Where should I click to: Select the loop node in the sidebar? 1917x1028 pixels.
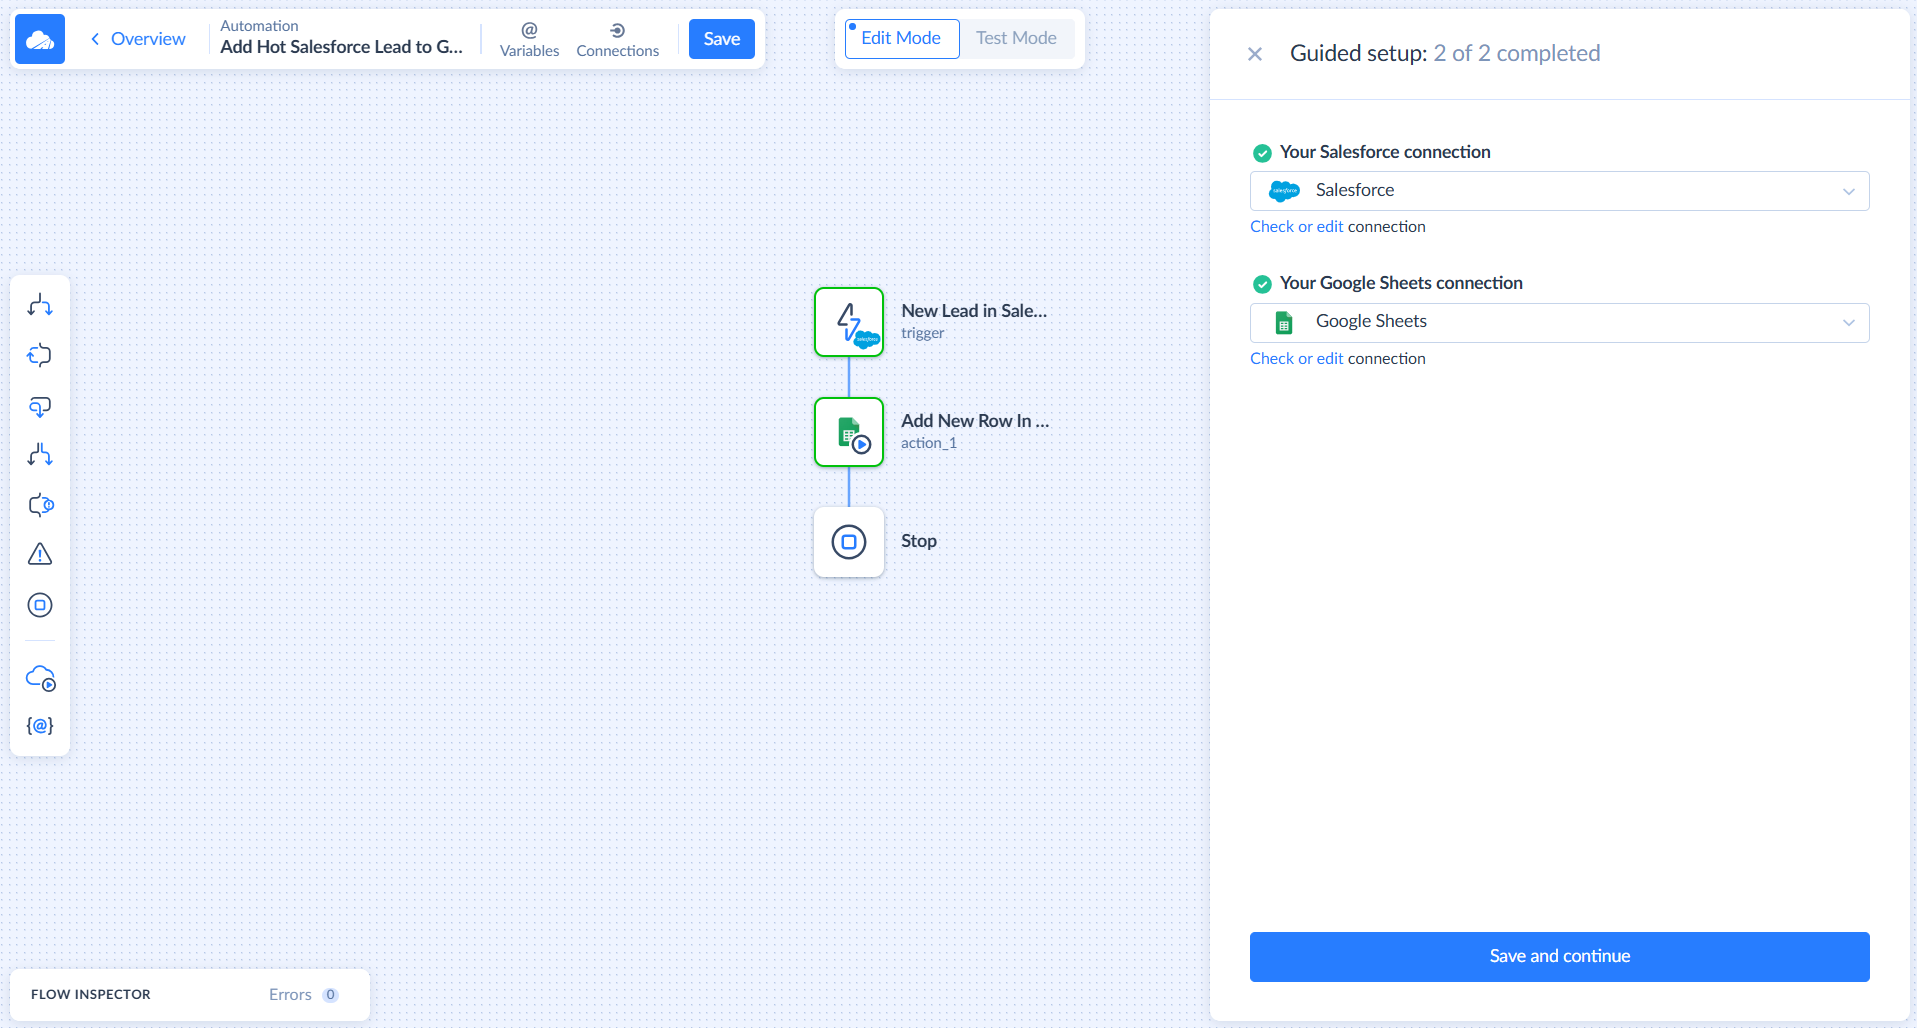[40, 355]
